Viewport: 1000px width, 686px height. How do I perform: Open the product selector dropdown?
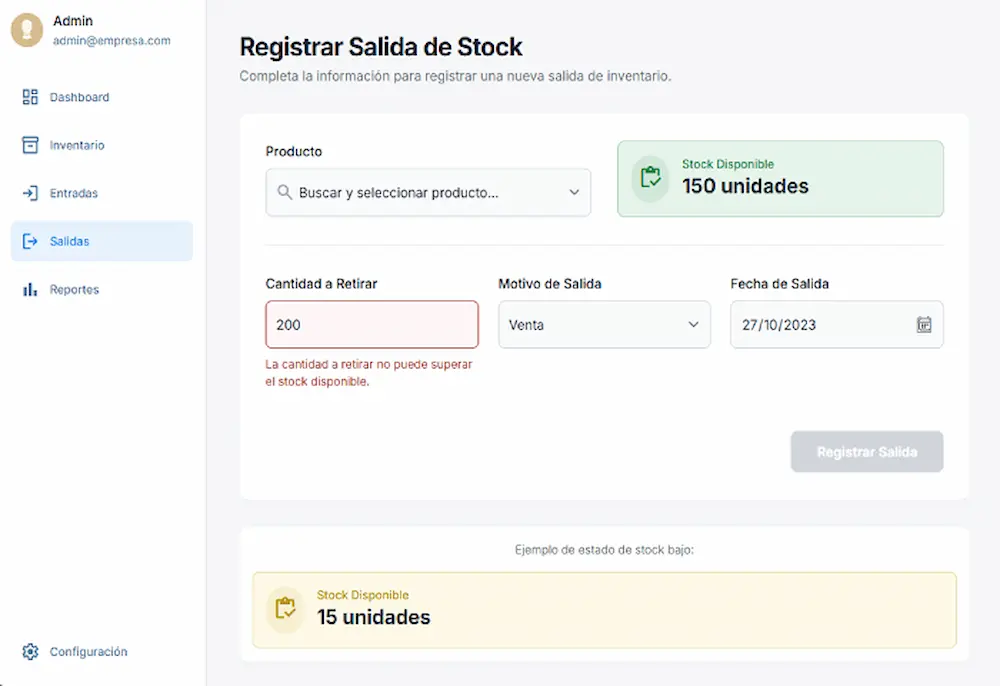click(574, 193)
